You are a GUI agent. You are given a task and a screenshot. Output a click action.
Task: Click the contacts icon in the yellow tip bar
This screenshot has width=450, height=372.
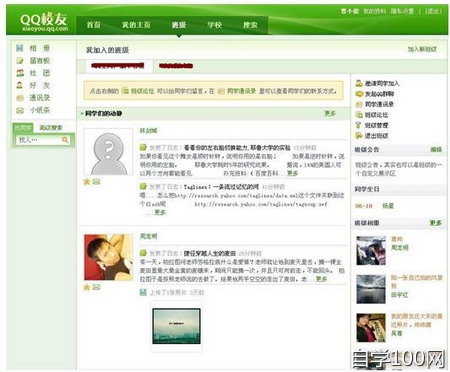[x=221, y=91]
